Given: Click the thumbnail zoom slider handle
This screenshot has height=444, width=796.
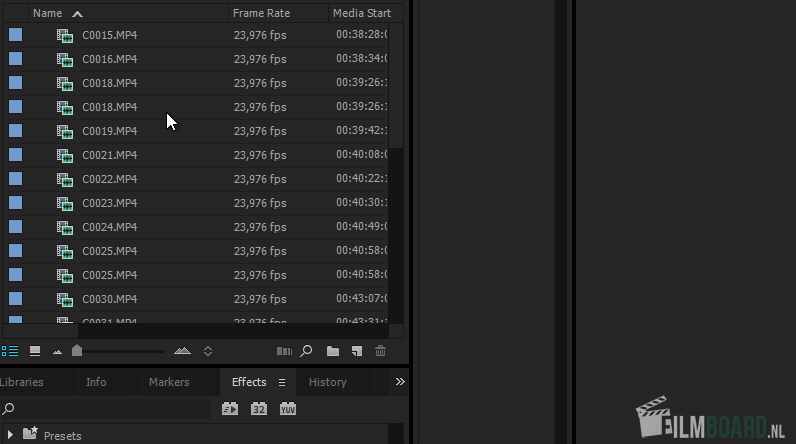Looking at the screenshot, I should tap(77, 350).
